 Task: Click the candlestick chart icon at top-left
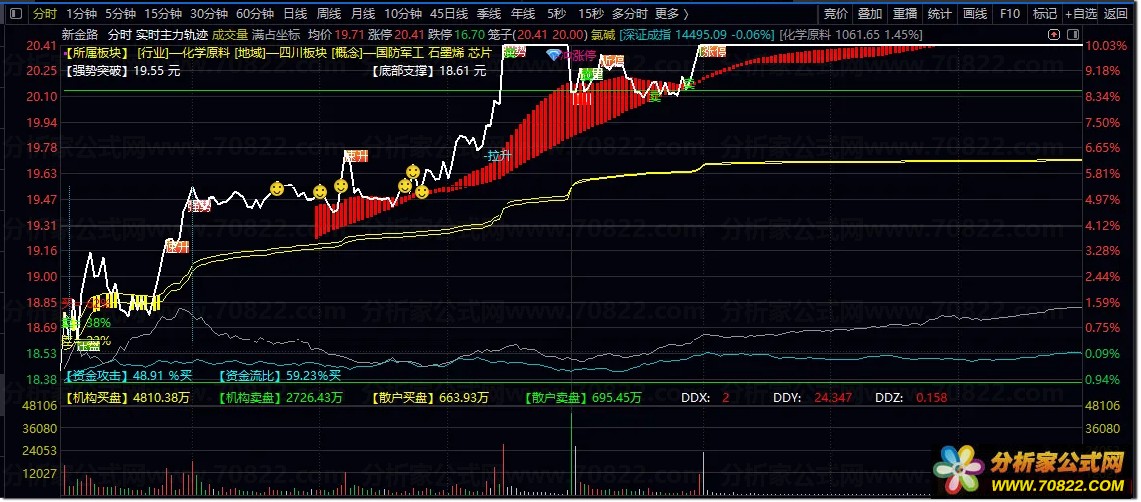pos(17,13)
